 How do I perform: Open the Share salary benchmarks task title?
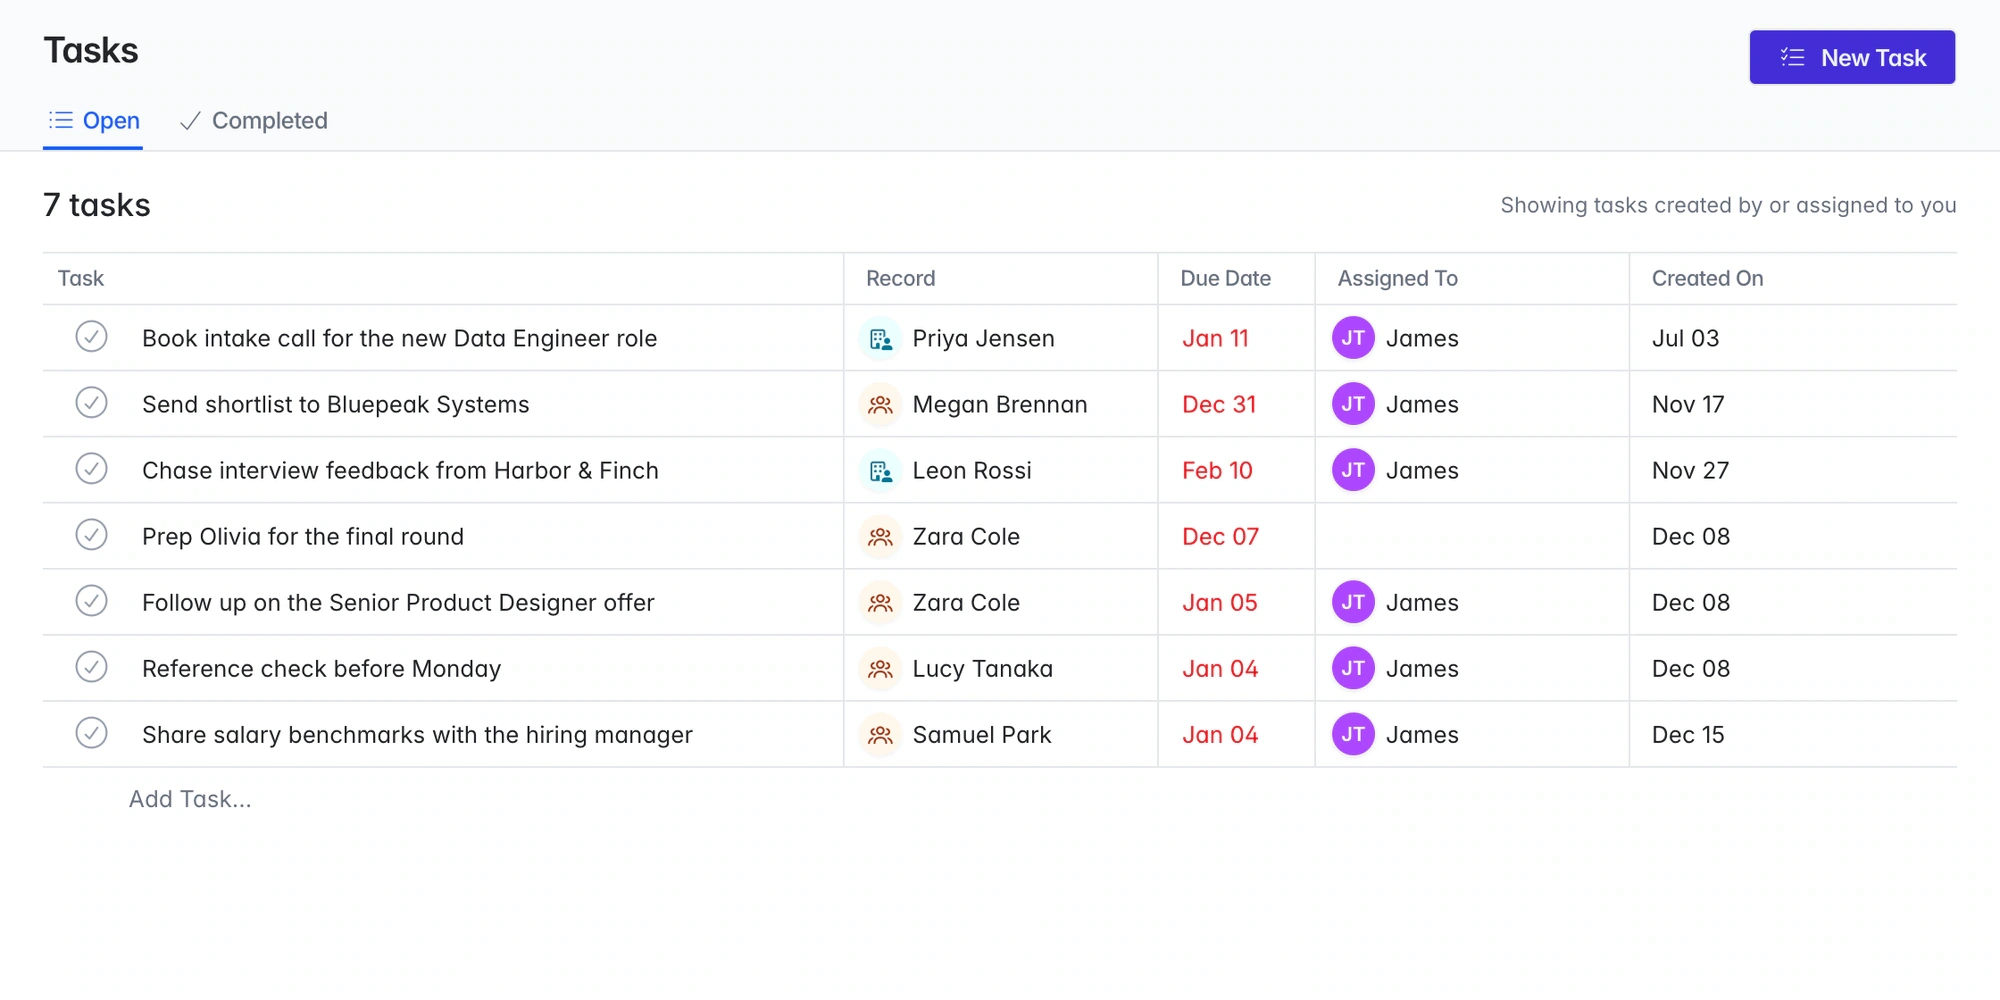(x=417, y=735)
